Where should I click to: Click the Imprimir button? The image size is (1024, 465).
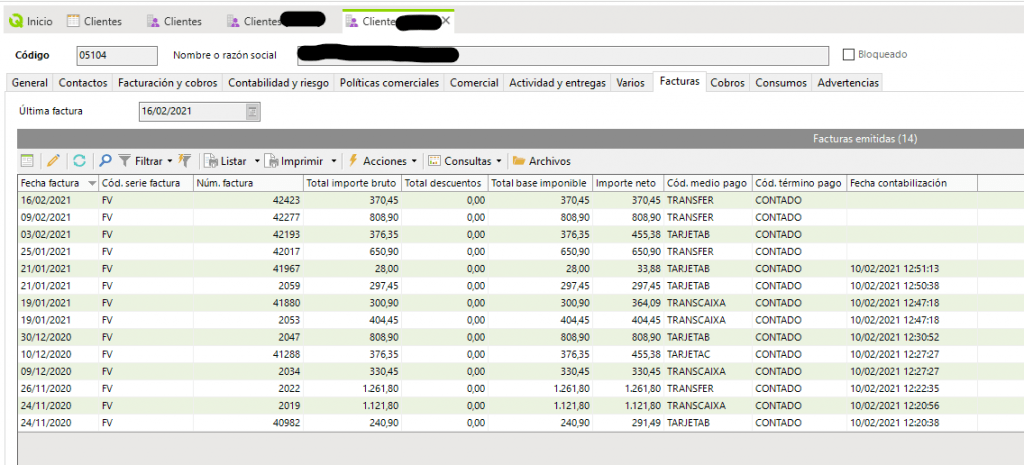[x=295, y=161]
